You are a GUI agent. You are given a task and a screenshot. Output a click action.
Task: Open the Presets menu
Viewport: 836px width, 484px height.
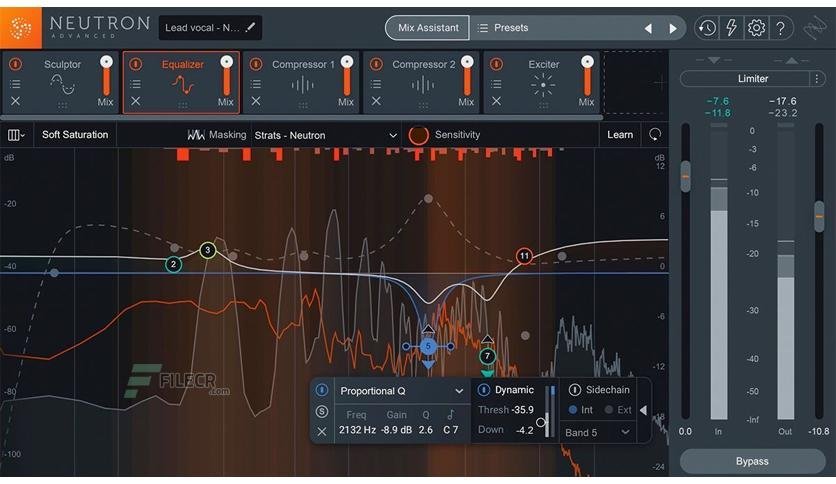pos(502,28)
